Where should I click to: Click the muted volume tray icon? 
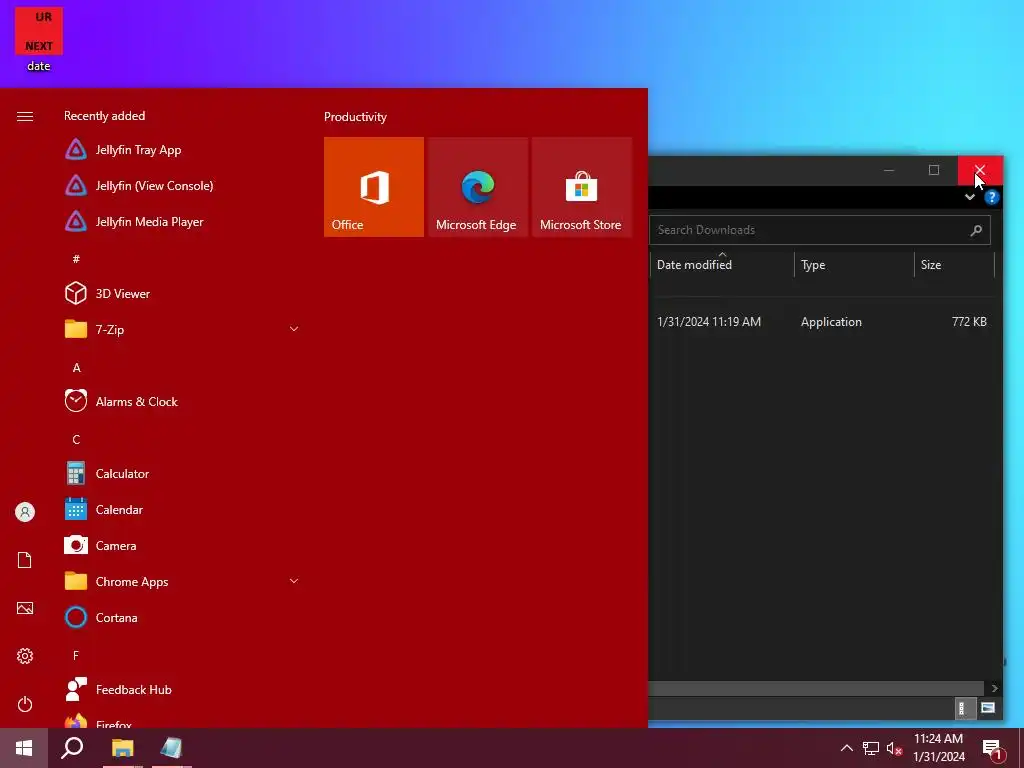(894, 748)
